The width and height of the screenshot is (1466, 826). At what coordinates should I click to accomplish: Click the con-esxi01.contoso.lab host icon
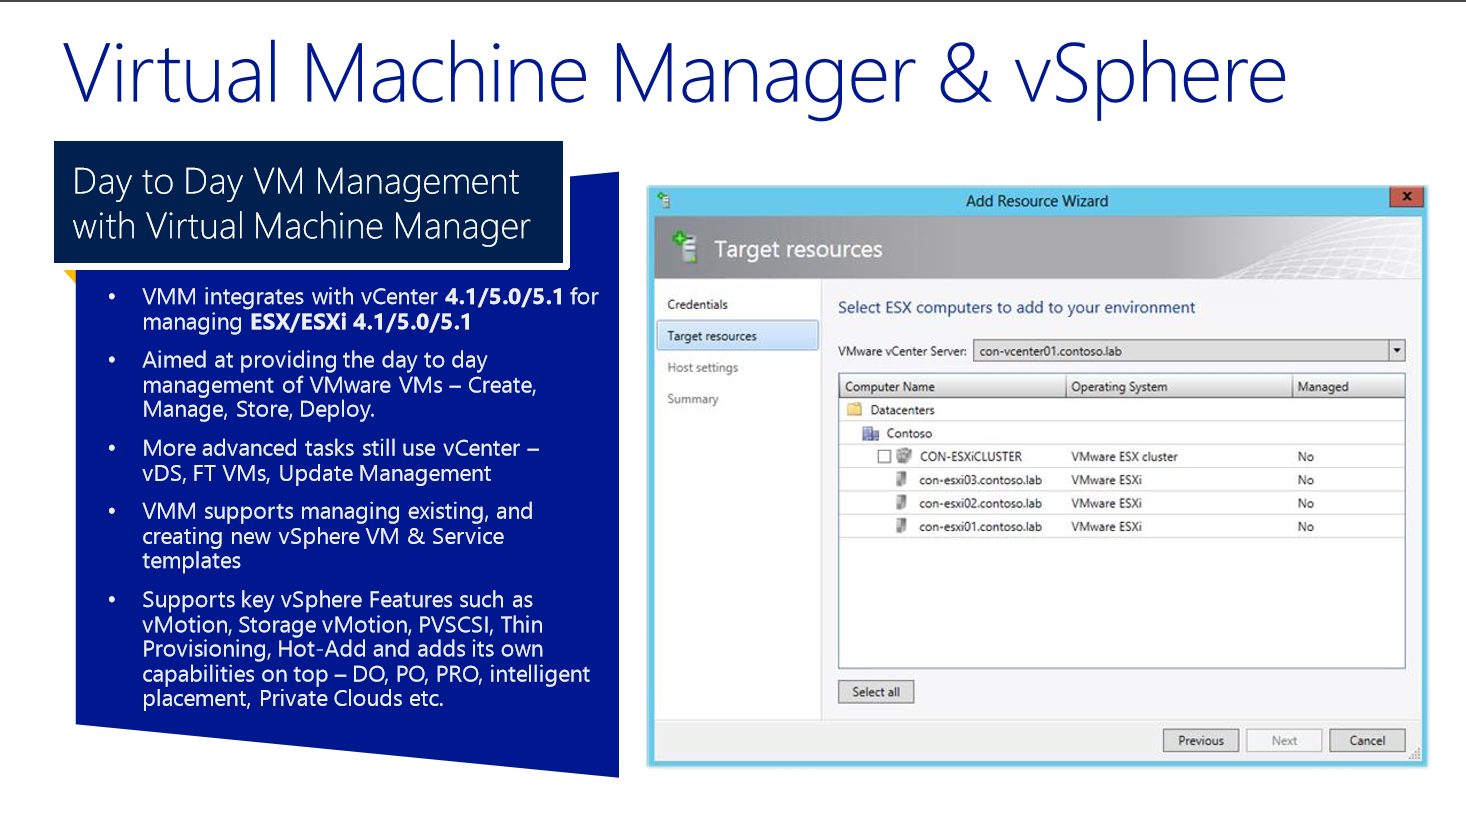[x=901, y=526]
